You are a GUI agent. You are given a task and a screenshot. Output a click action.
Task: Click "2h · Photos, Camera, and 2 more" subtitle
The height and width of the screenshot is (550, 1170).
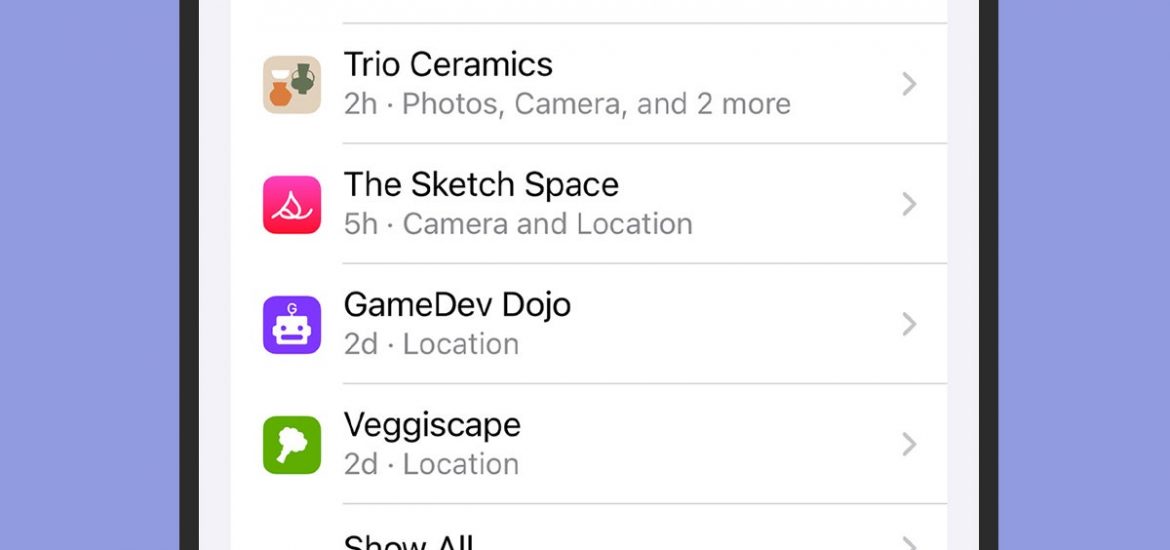[567, 104]
